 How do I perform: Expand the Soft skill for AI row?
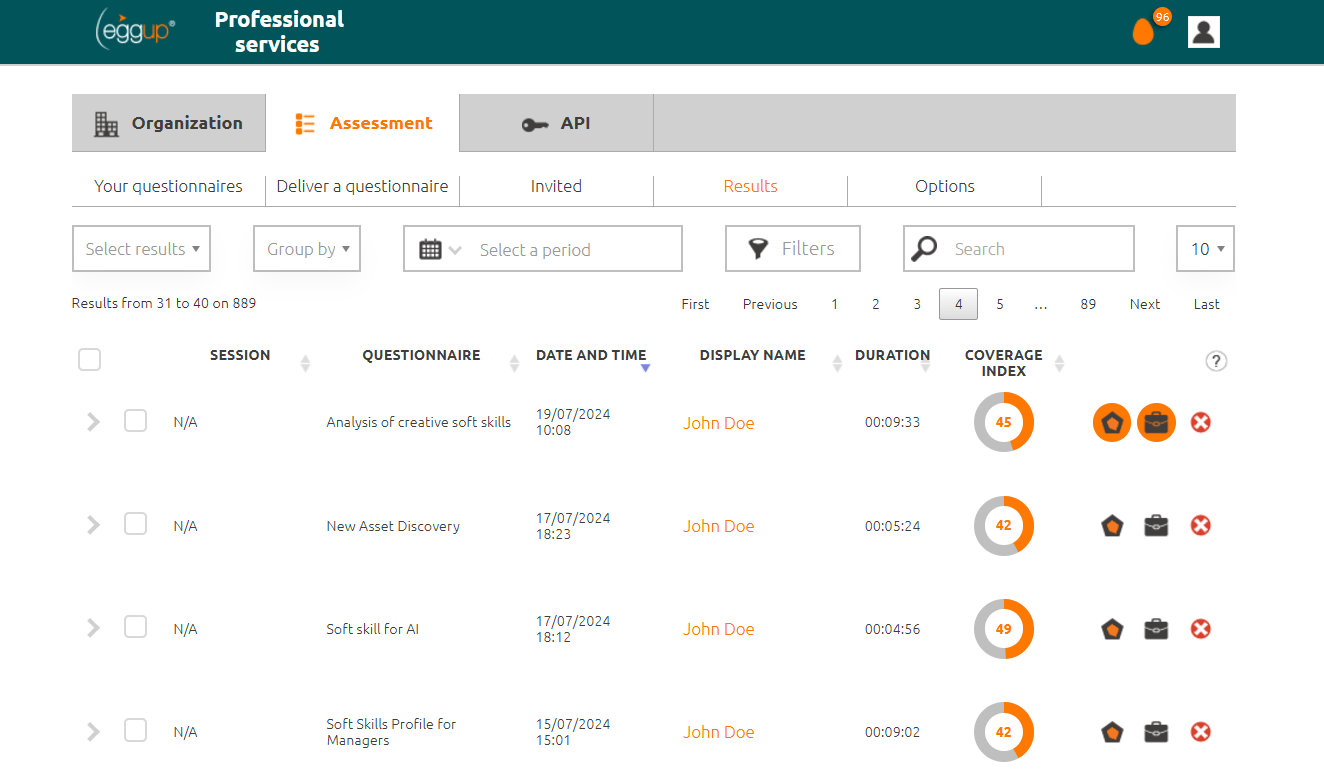click(93, 628)
